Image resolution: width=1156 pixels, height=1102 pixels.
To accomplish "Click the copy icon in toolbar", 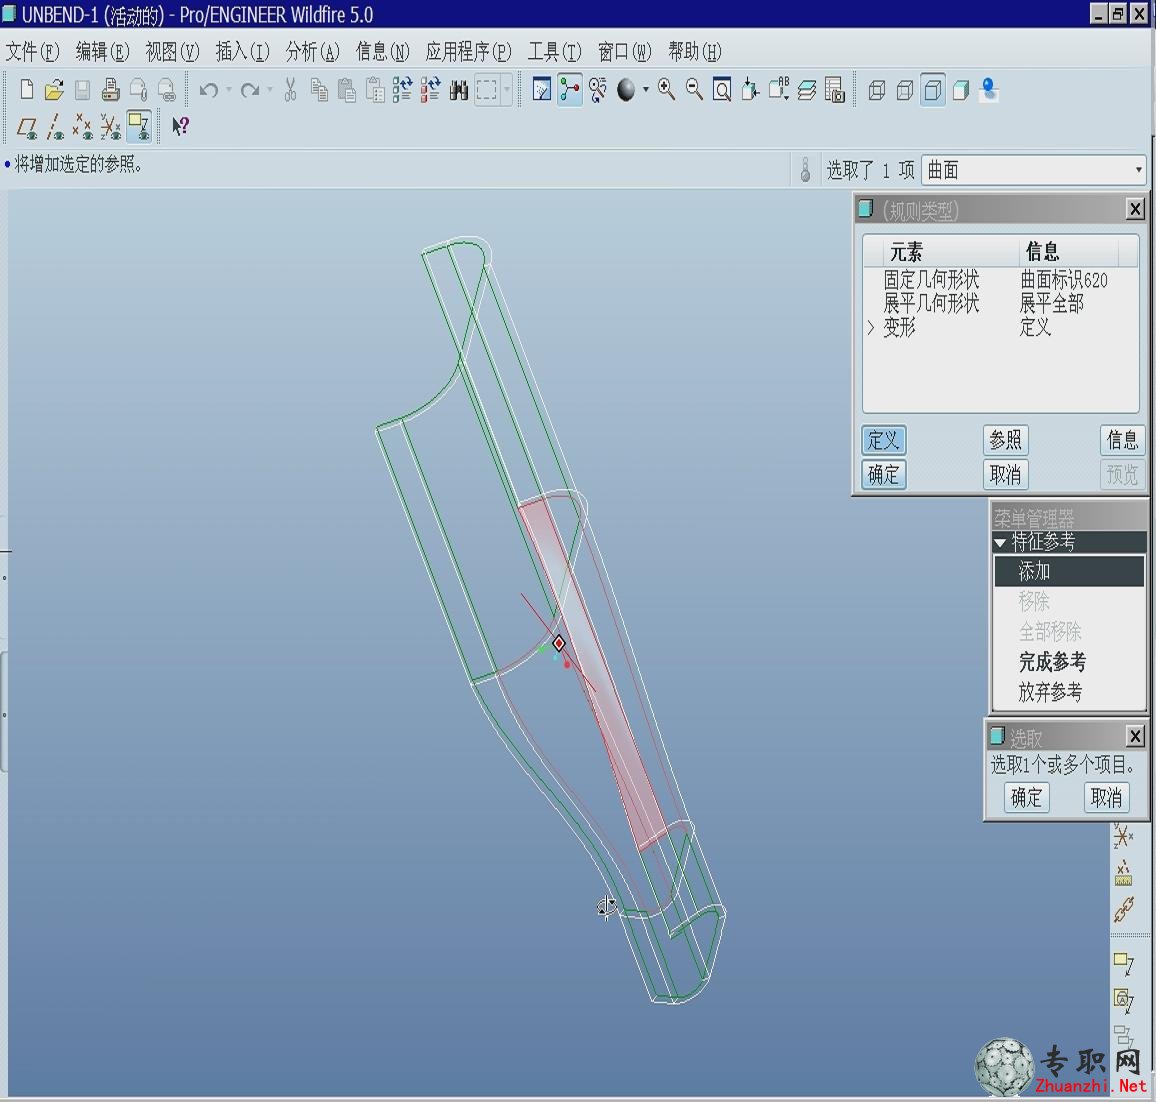I will (318, 90).
